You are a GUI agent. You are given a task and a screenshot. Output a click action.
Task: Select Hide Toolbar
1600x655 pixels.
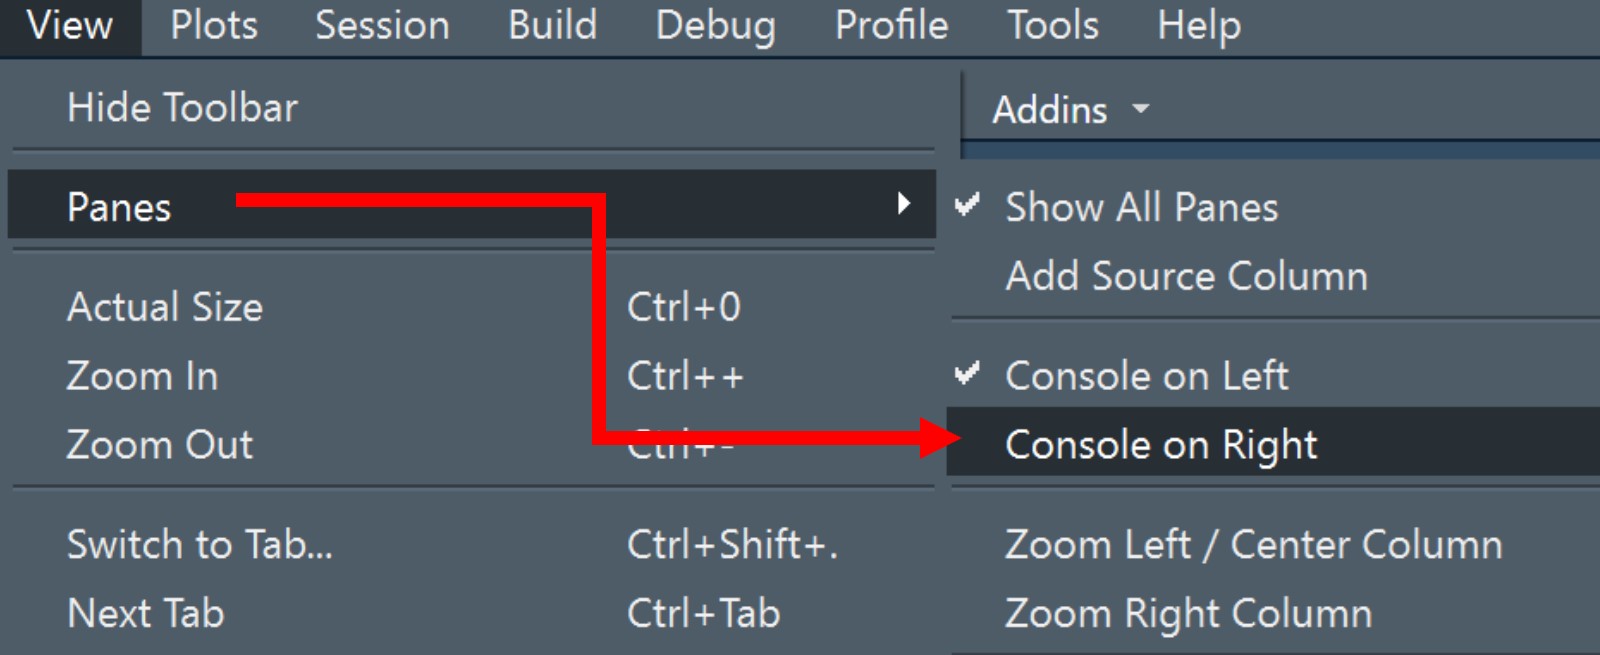180,107
